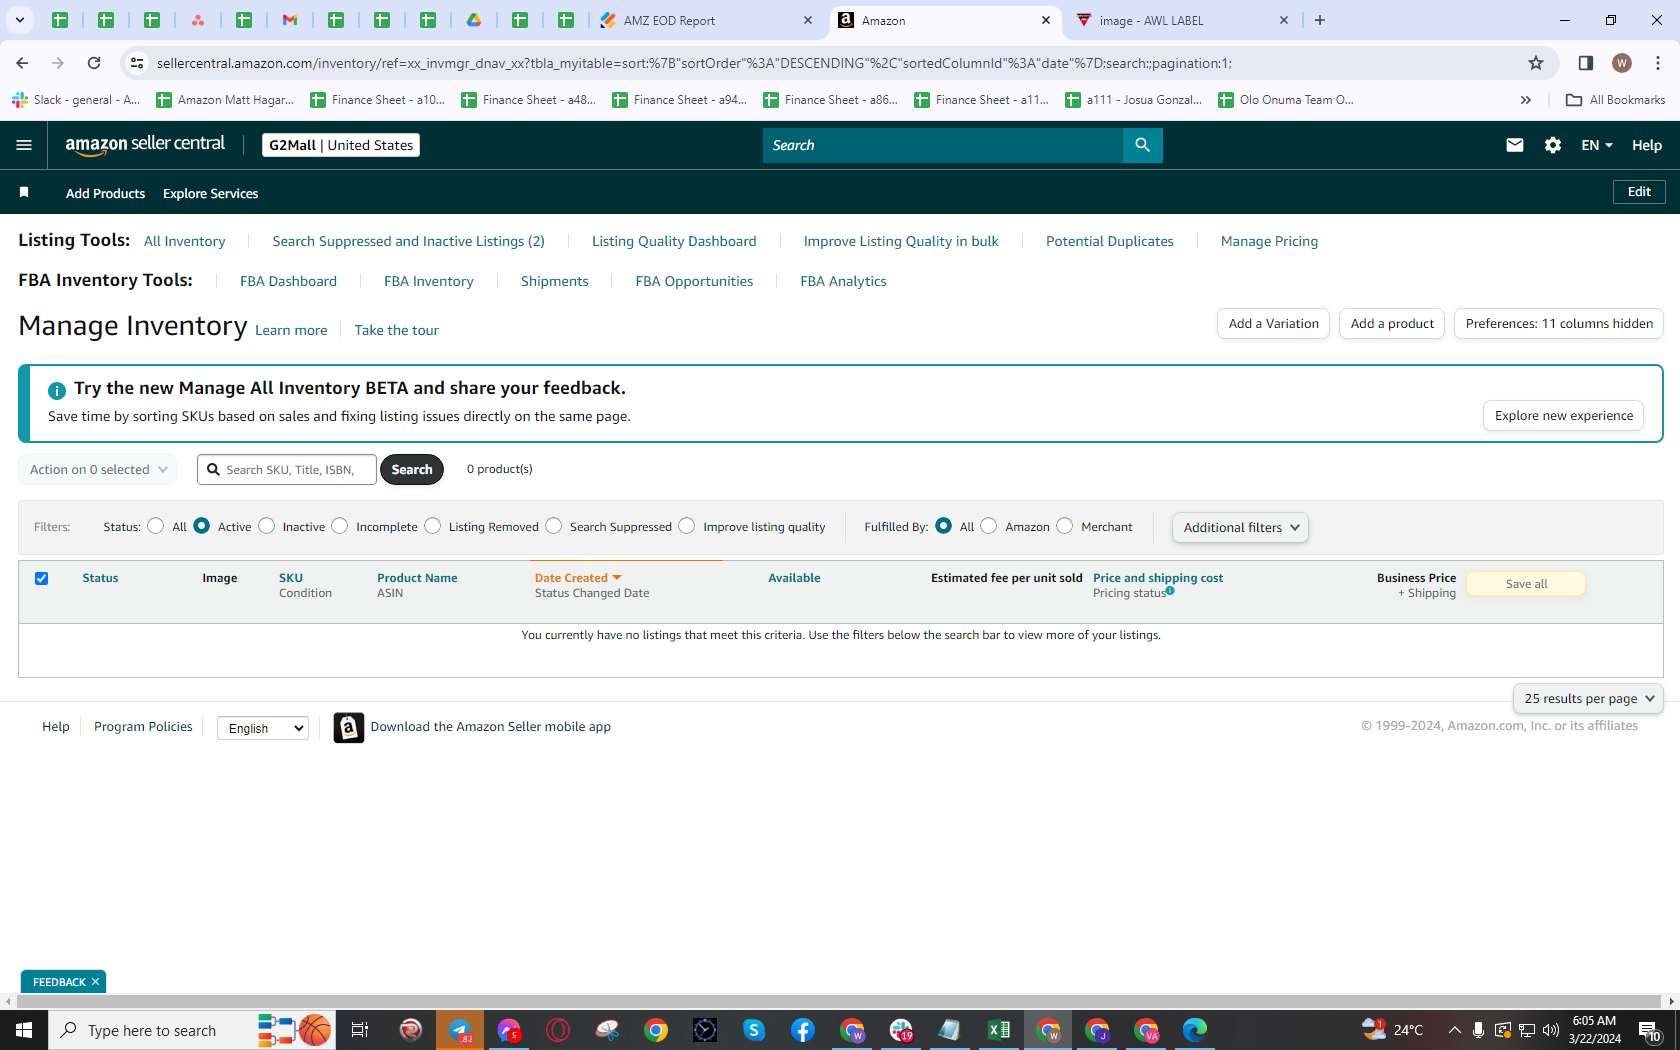1680x1050 pixels.
Task: Bookmark this page with the star icon
Action: click(1536, 63)
